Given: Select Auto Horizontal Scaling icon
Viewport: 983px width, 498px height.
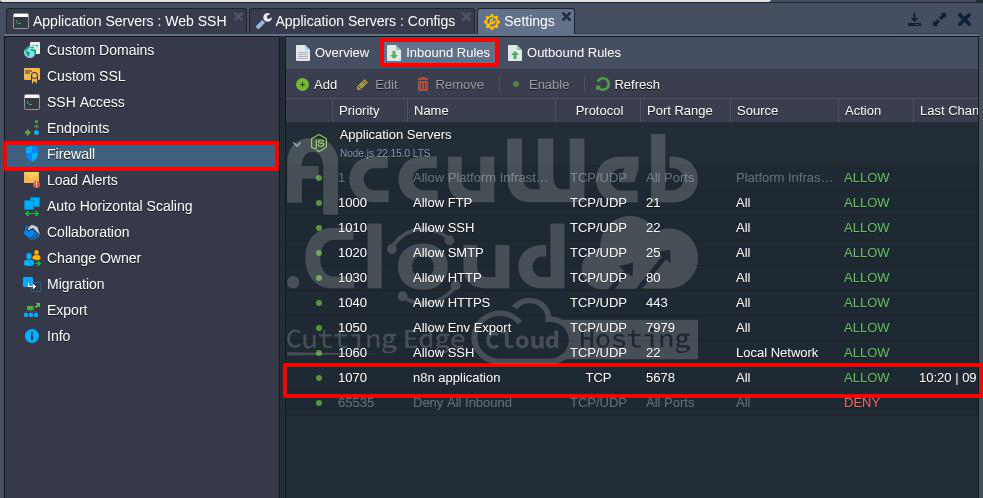Looking at the screenshot, I should point(31,206).
